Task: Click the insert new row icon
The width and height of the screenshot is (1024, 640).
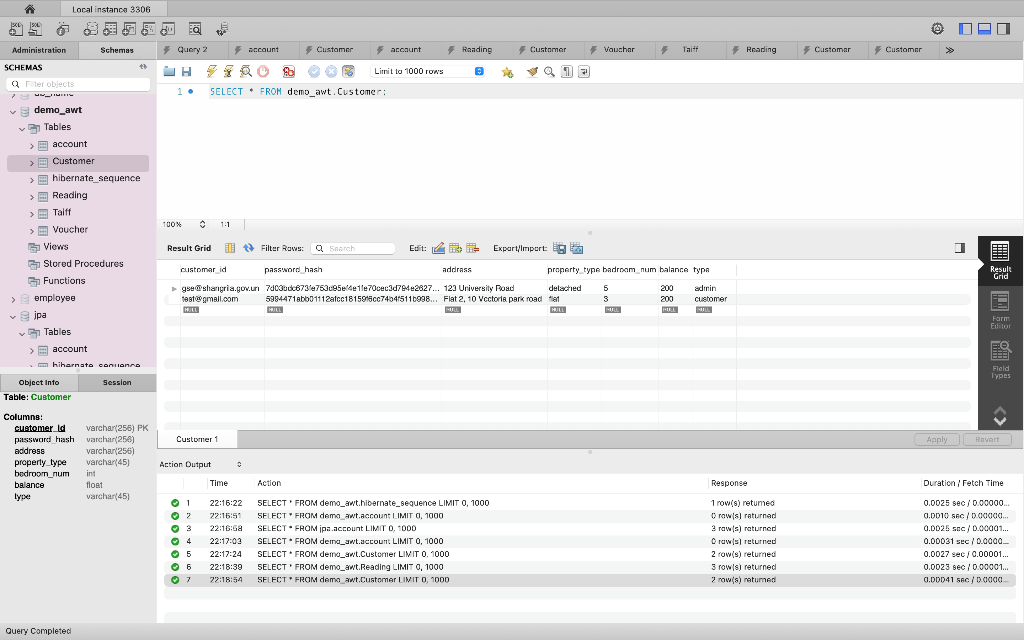Action: 456,248
